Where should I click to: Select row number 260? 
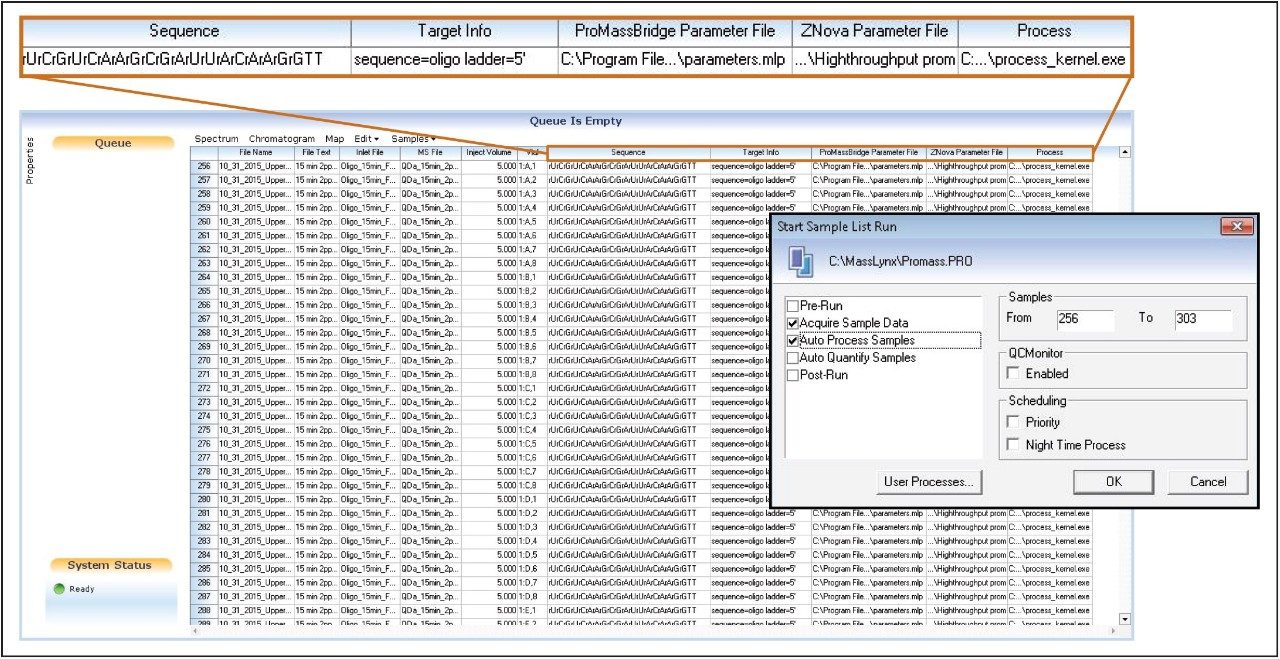[x=204, y=221]
